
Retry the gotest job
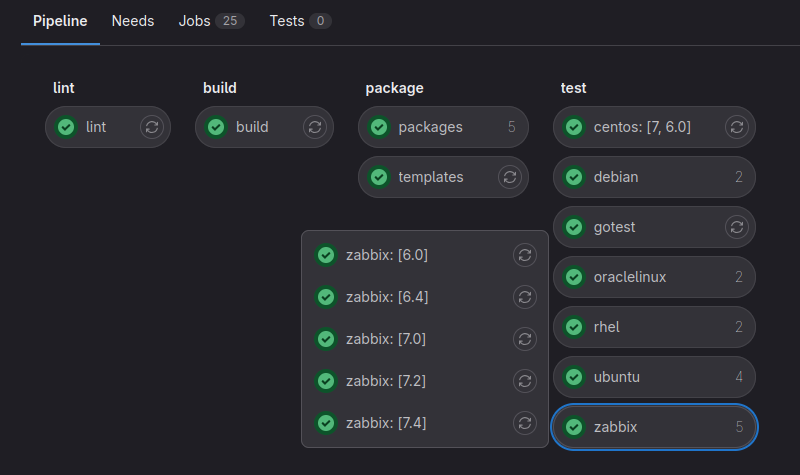(x=737, y=227)
